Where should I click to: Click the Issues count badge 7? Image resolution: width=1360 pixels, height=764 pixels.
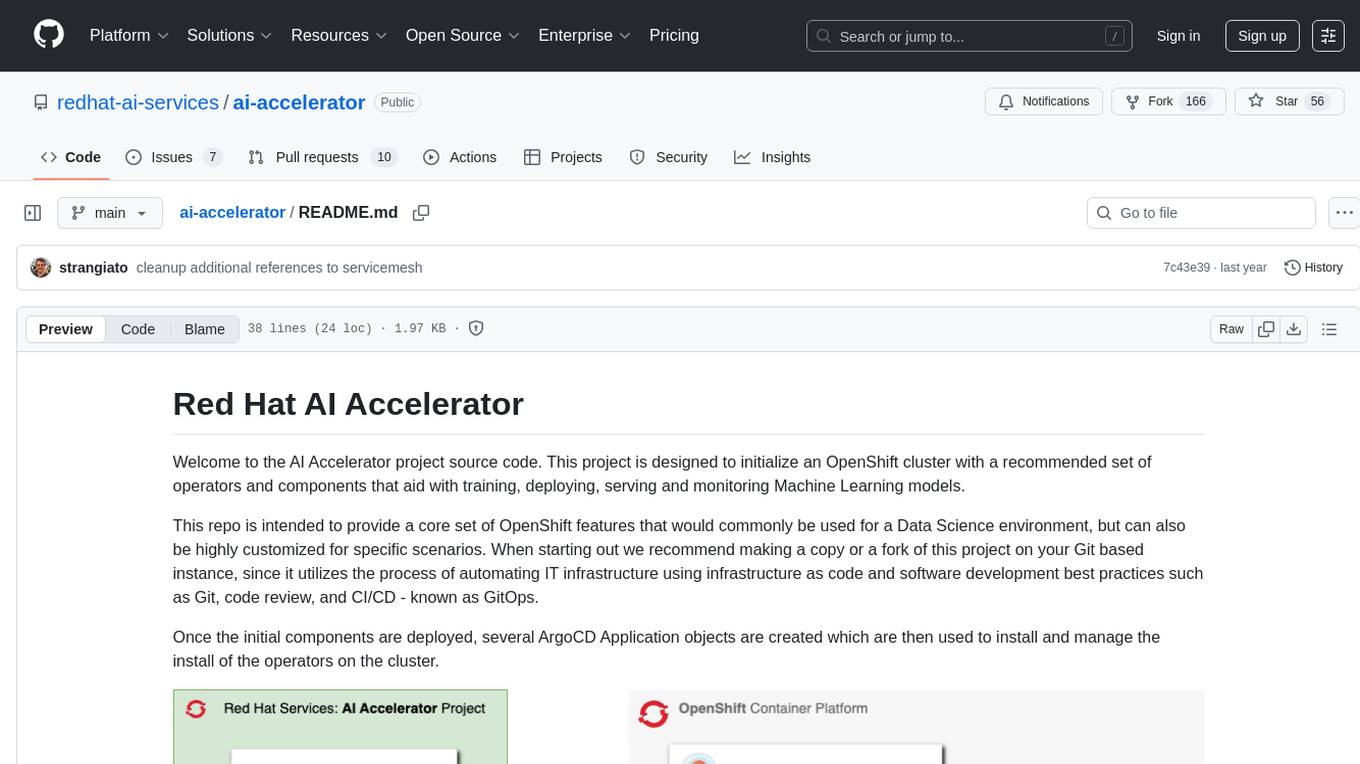(211, 157)
